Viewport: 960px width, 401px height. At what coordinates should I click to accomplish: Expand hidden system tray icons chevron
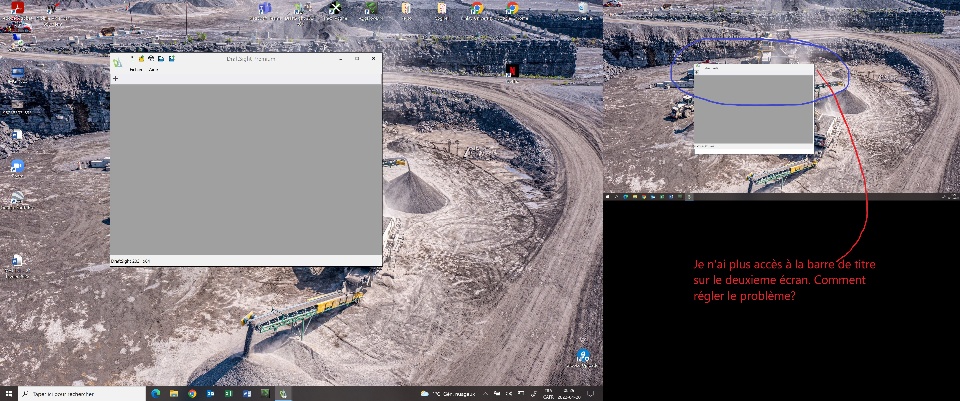pyautogui.click(x=486, y=394)
